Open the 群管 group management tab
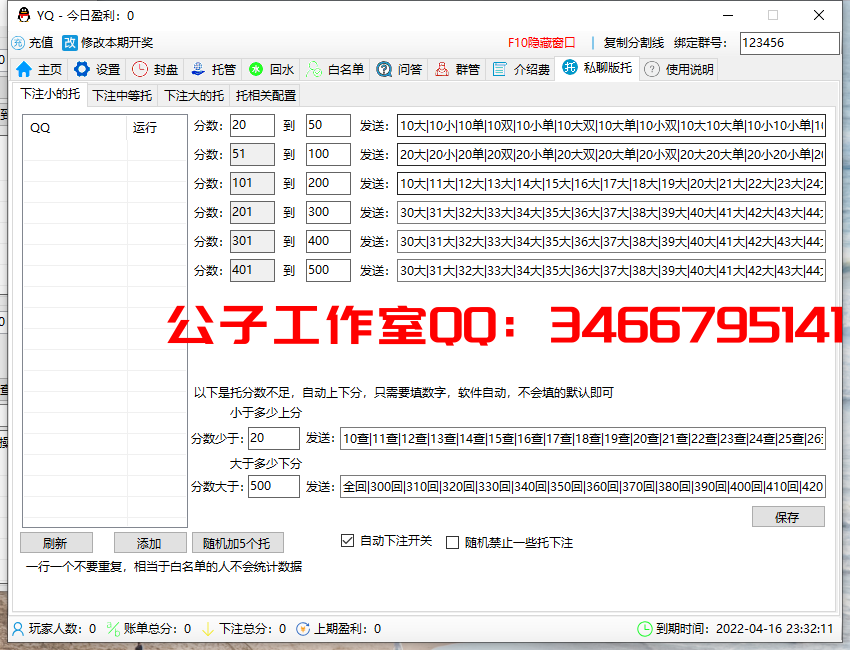 tap(457, 69)
